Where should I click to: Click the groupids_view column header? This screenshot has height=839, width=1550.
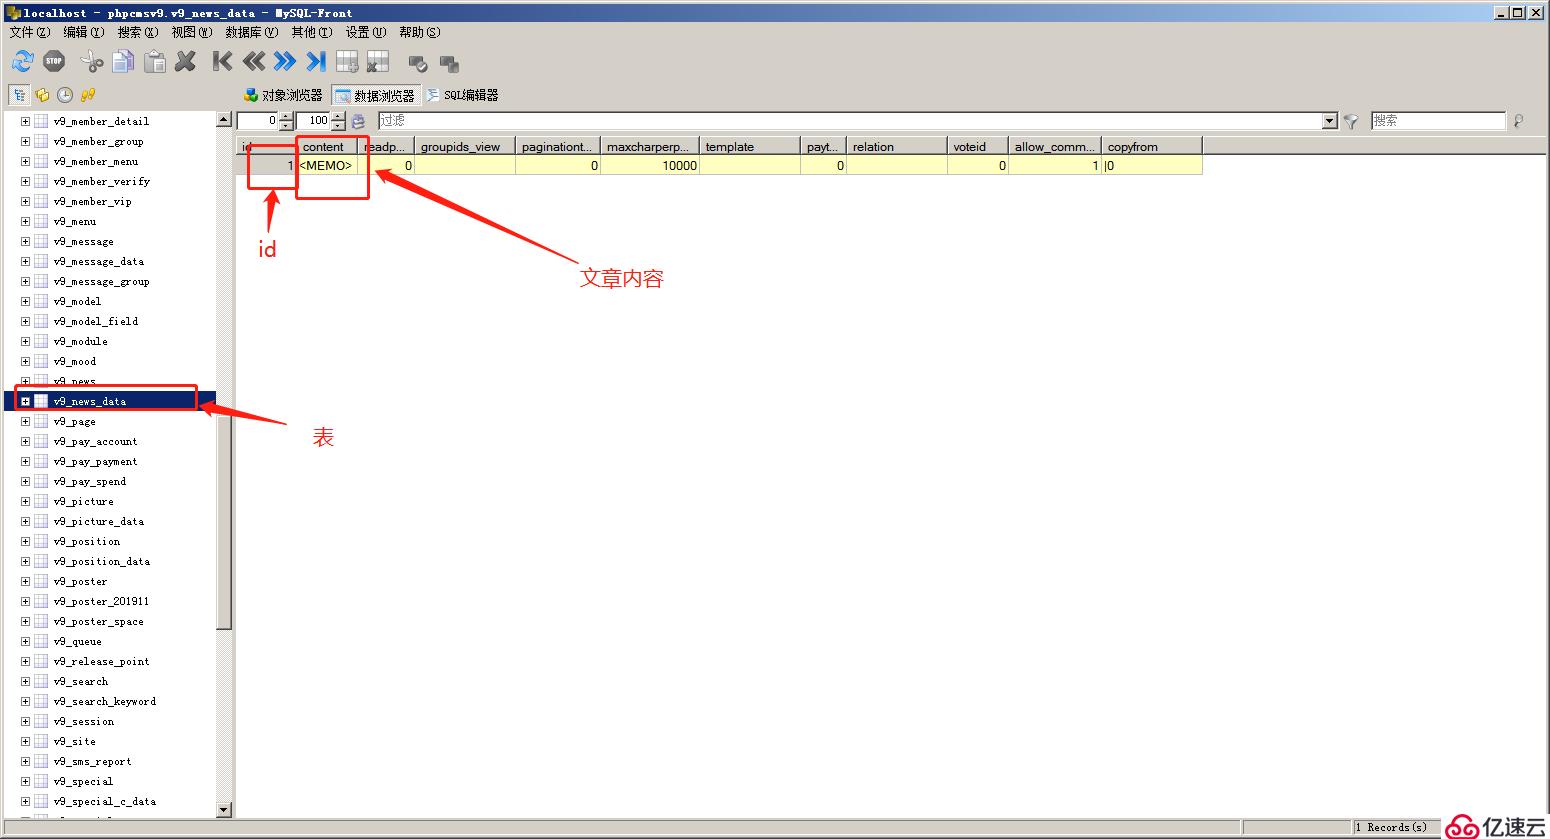click(465, 146)
